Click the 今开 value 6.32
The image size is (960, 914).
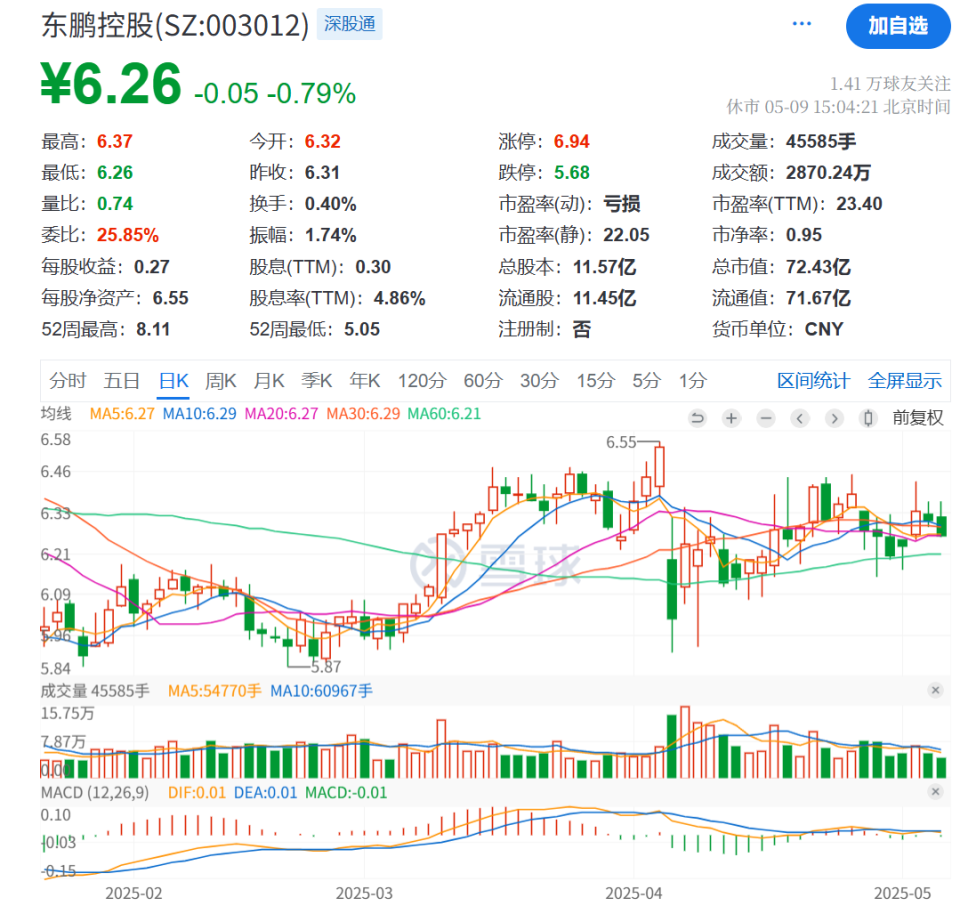[x=323, y=141]
